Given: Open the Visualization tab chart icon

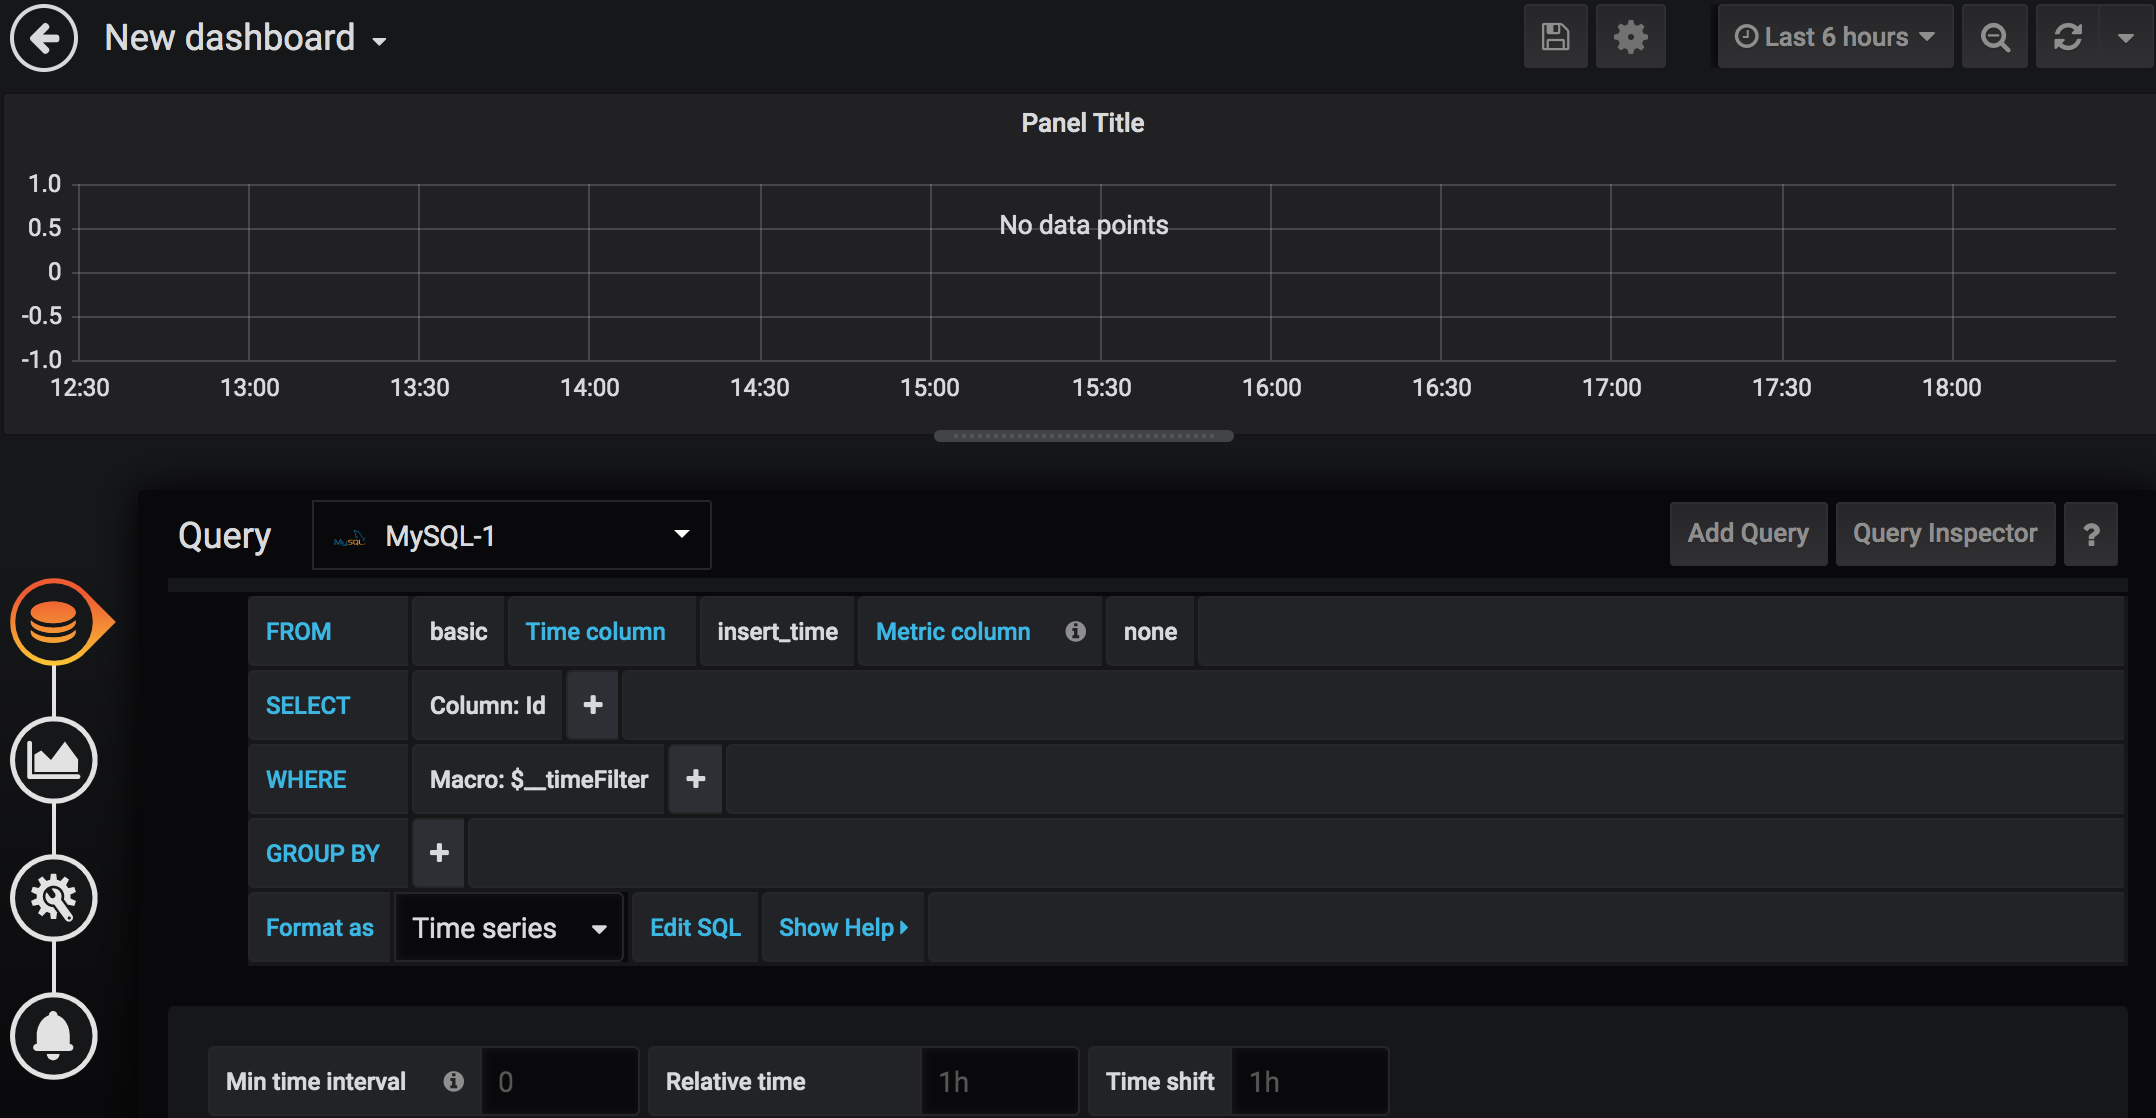Looking at the screenshot, I should click(x=54, y=760).
